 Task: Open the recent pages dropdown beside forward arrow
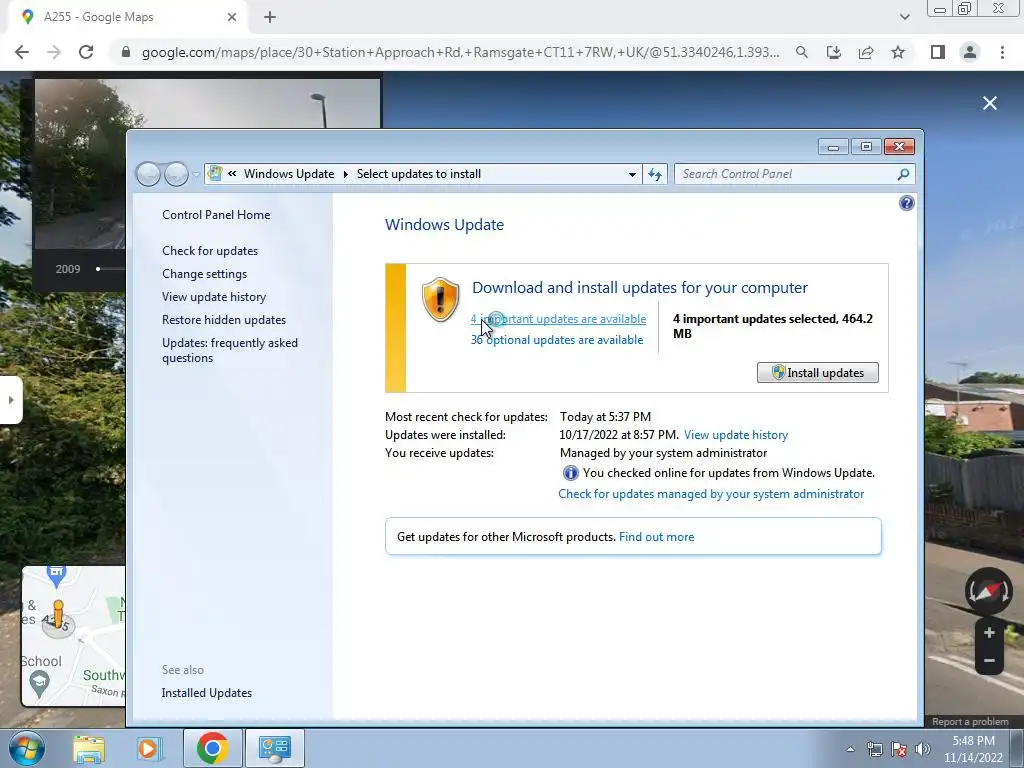pyautogui.click(x=196, y=174)
